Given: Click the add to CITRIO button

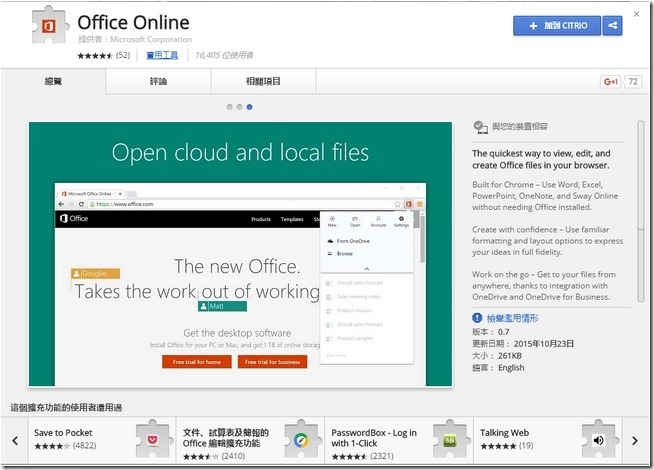Looking at the screenshot, I should click(557, 26).
